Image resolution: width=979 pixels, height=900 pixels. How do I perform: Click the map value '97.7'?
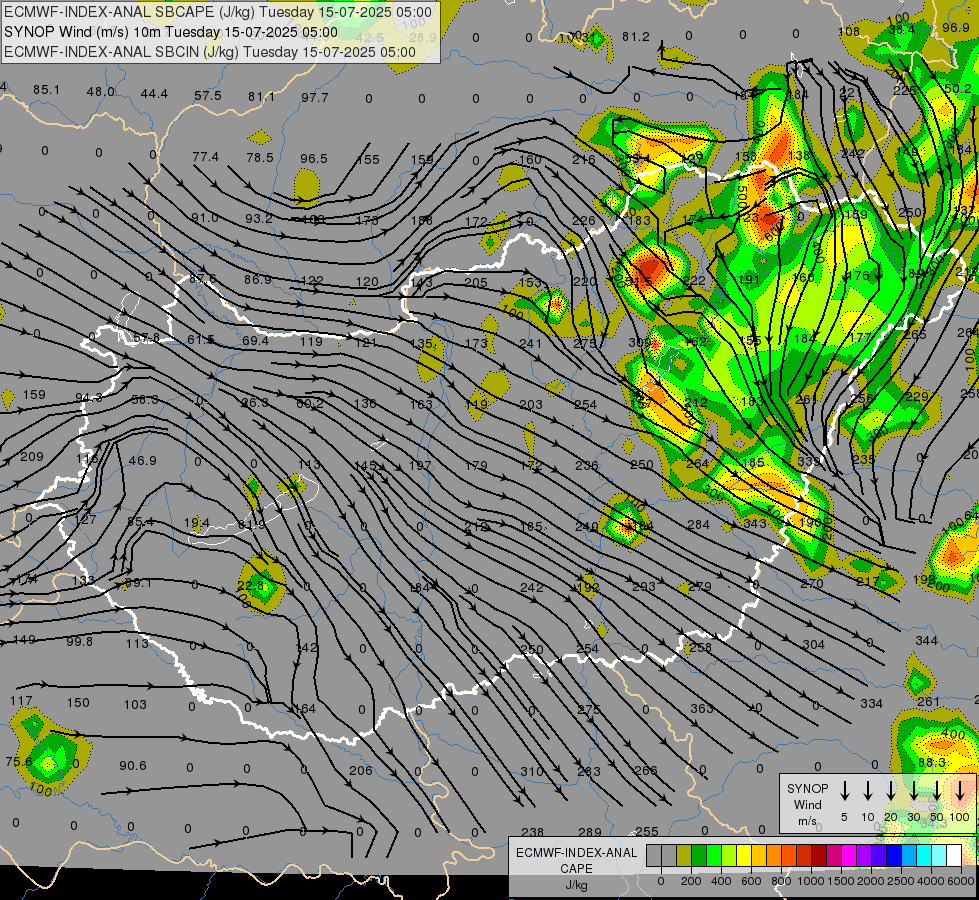[315, 97]
